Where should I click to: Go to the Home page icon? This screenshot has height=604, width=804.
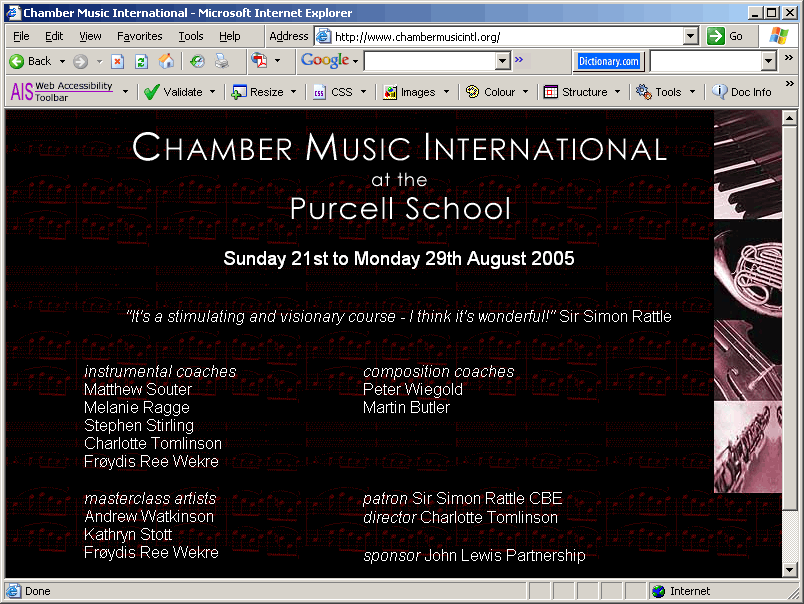(166, 61)
